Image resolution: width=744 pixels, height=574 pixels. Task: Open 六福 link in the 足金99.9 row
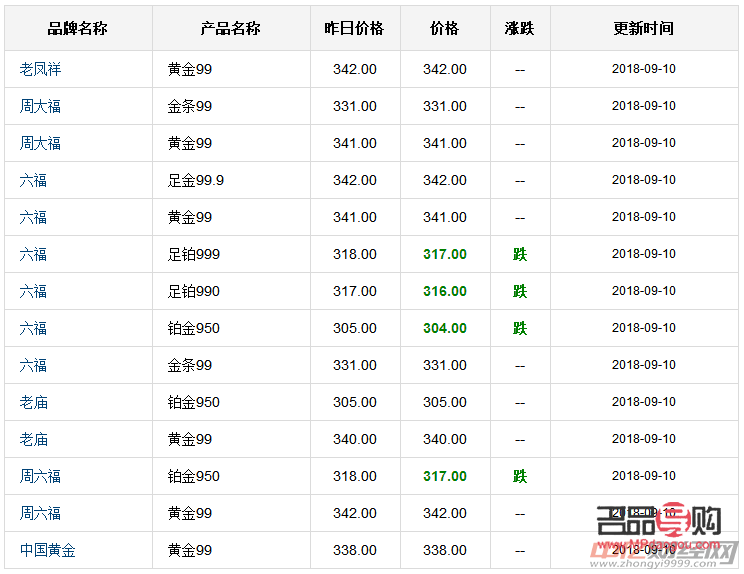pyautogui.click(x=33, y=180)
